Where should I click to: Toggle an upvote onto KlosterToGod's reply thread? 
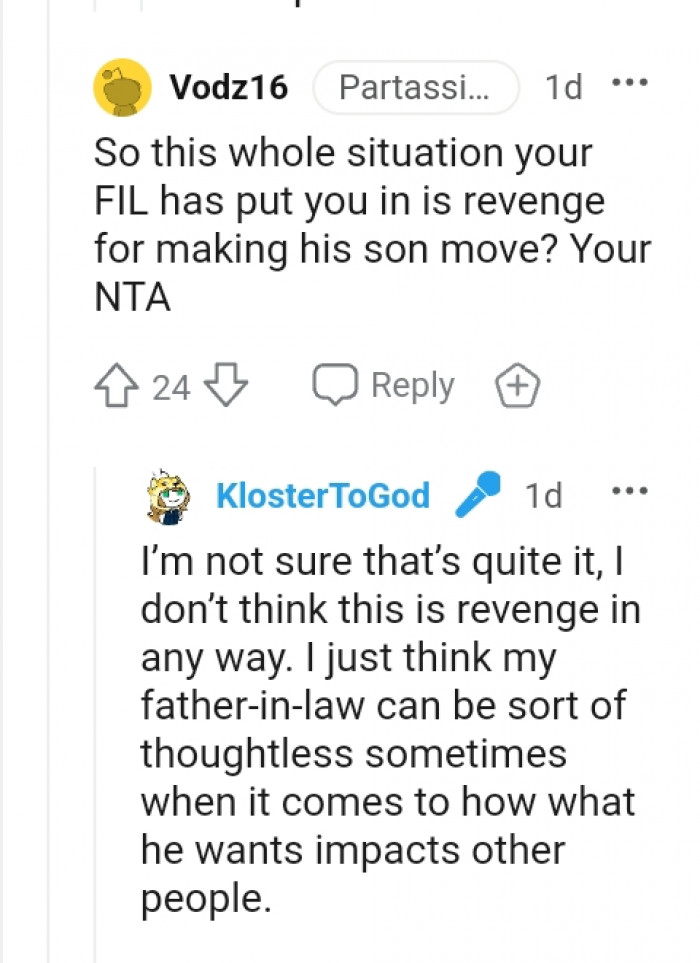pyautogui.click(x=115, y=384)
